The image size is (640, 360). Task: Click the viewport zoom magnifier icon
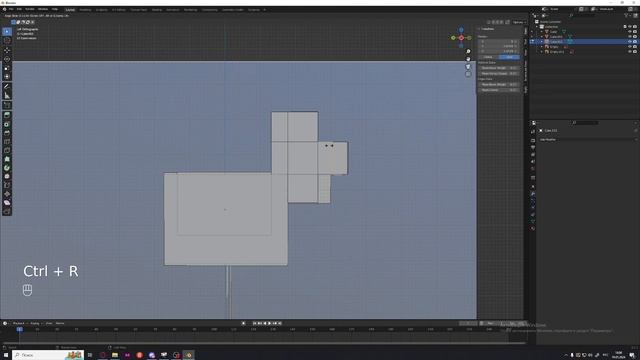pos(468,51)
